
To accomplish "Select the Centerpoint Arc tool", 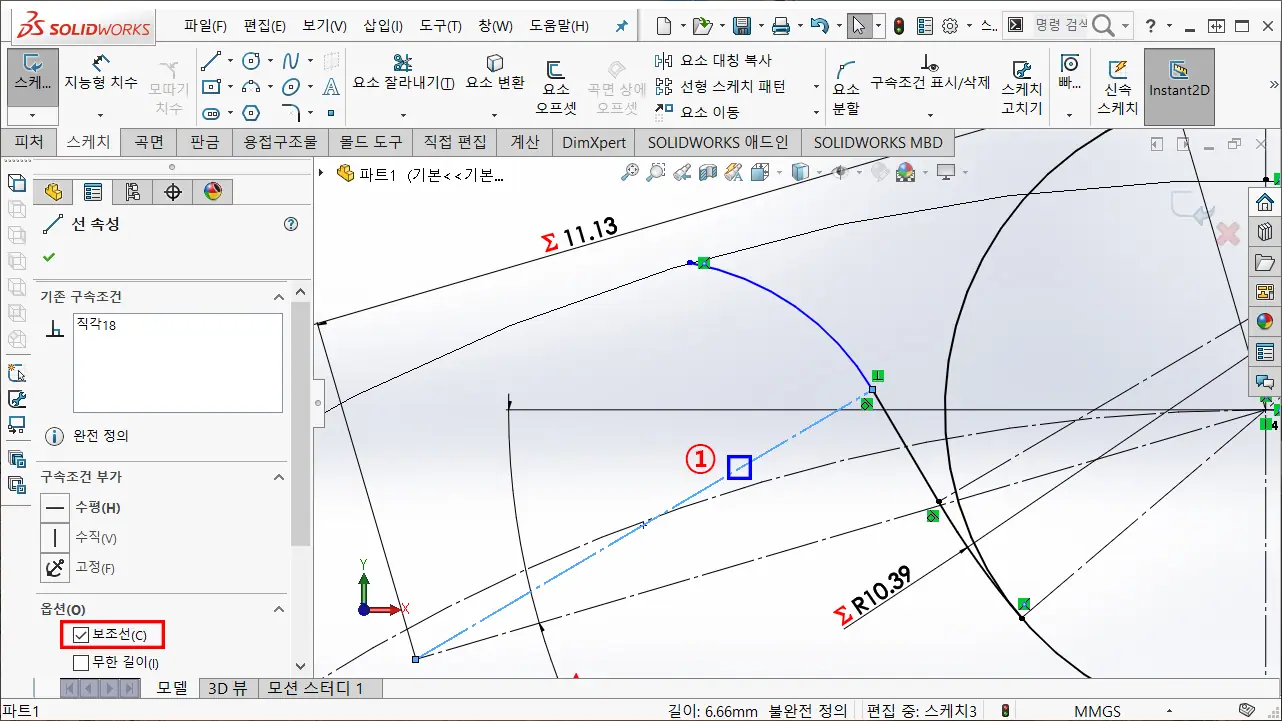I will [251, 87].
